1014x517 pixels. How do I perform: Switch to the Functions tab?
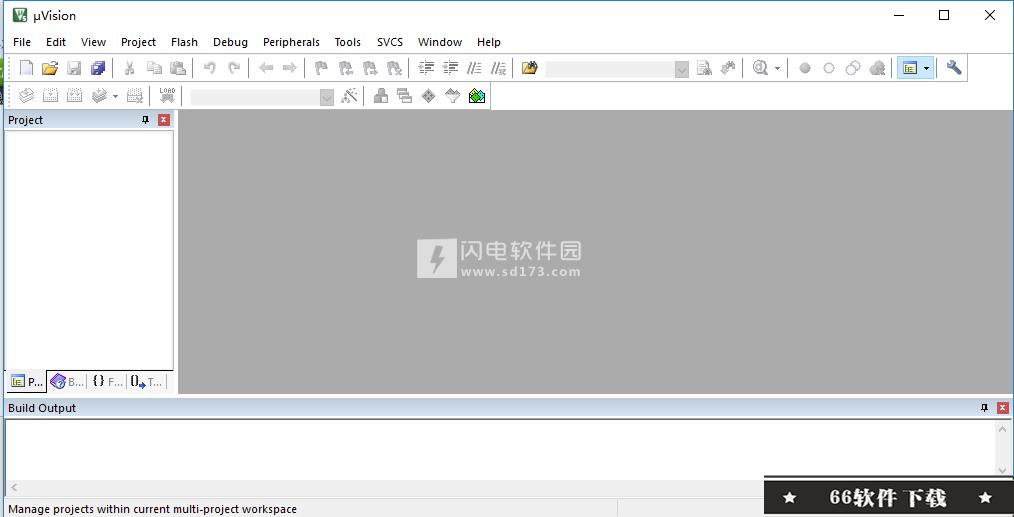(106, 382)
